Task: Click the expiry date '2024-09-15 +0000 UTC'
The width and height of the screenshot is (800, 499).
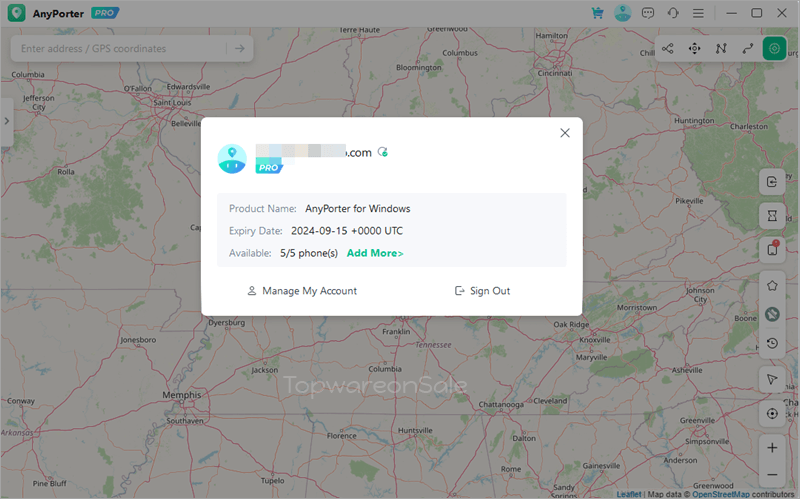Action: pos(347,231)
